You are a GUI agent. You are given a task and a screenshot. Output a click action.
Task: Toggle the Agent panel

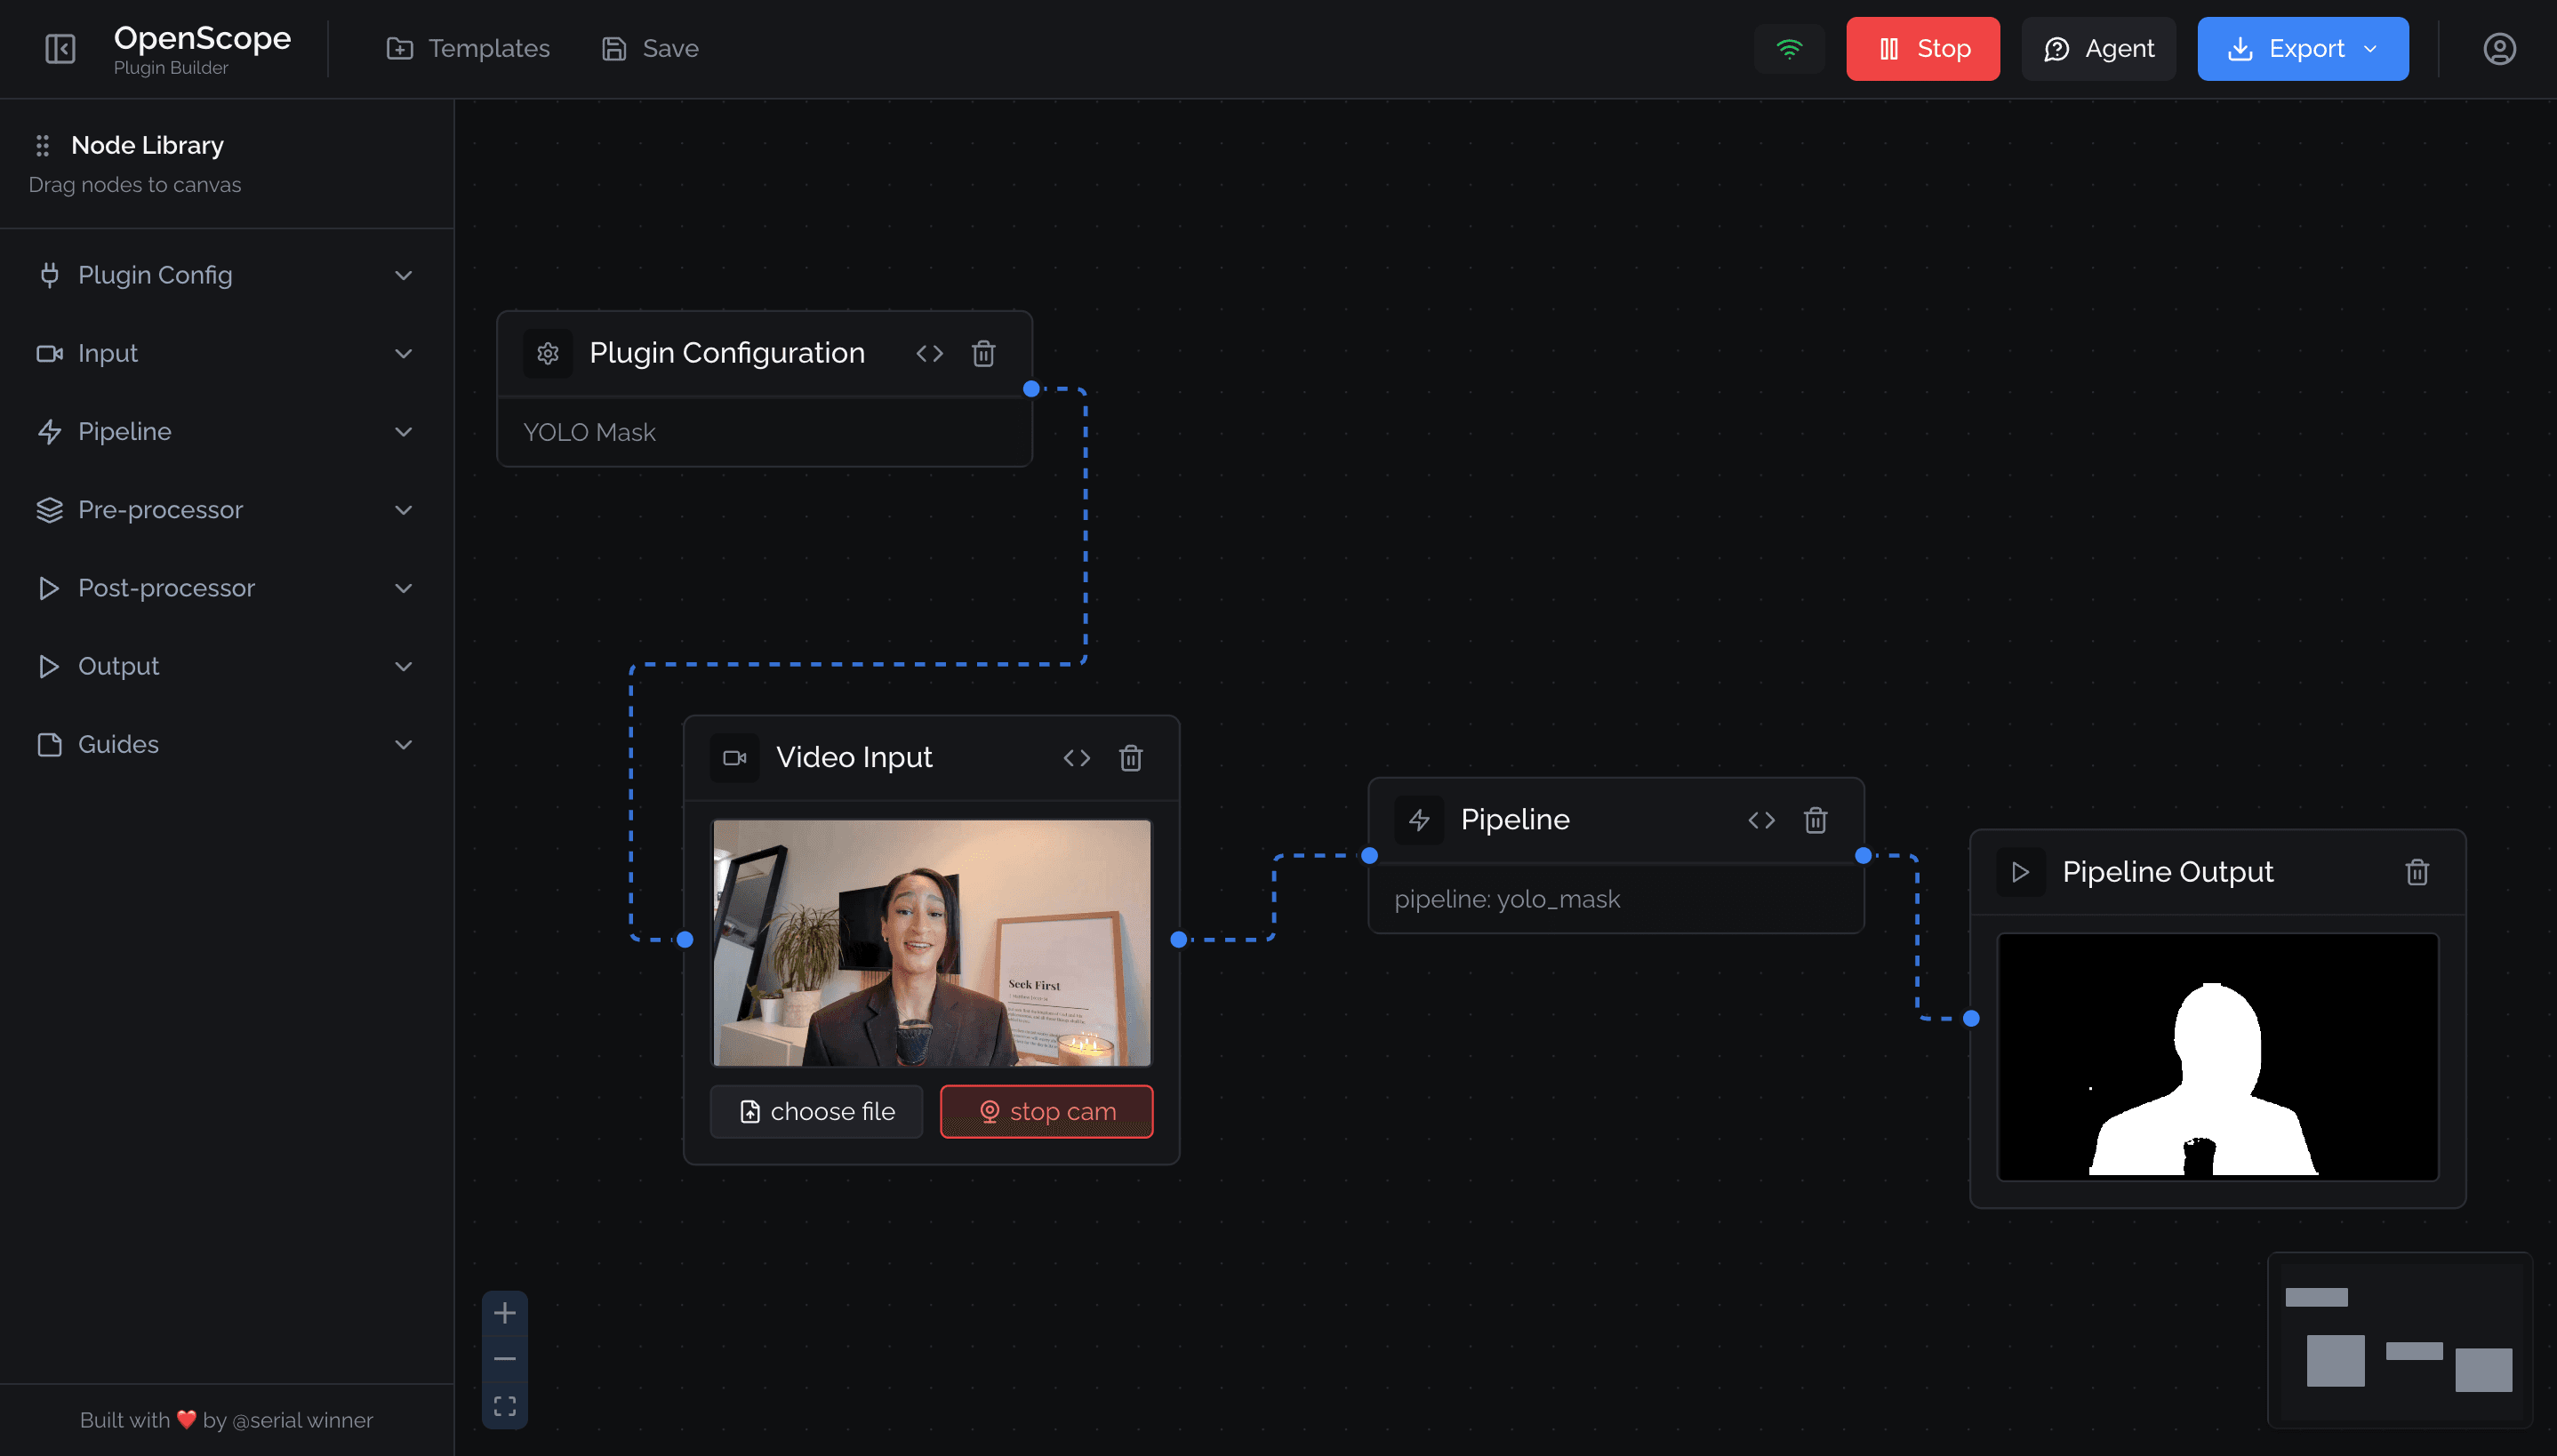[x=2098, y=48]
